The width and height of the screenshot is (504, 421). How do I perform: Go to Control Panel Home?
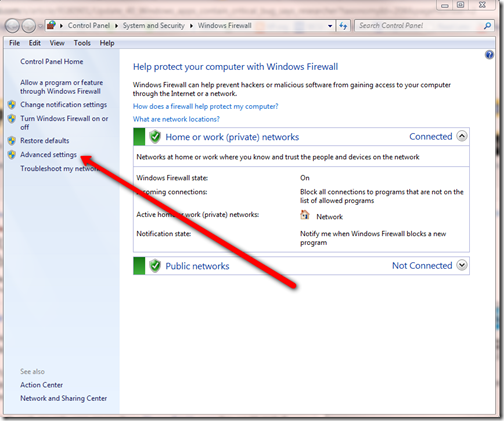point(52,61)
